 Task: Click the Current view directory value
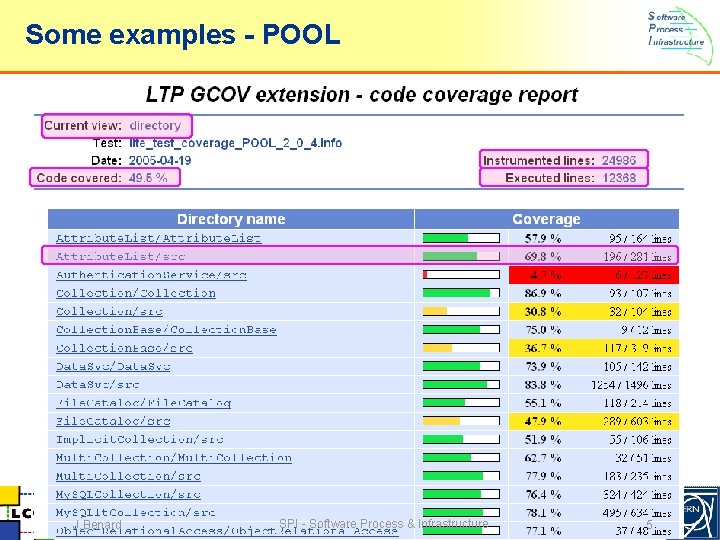coord(155,126)
